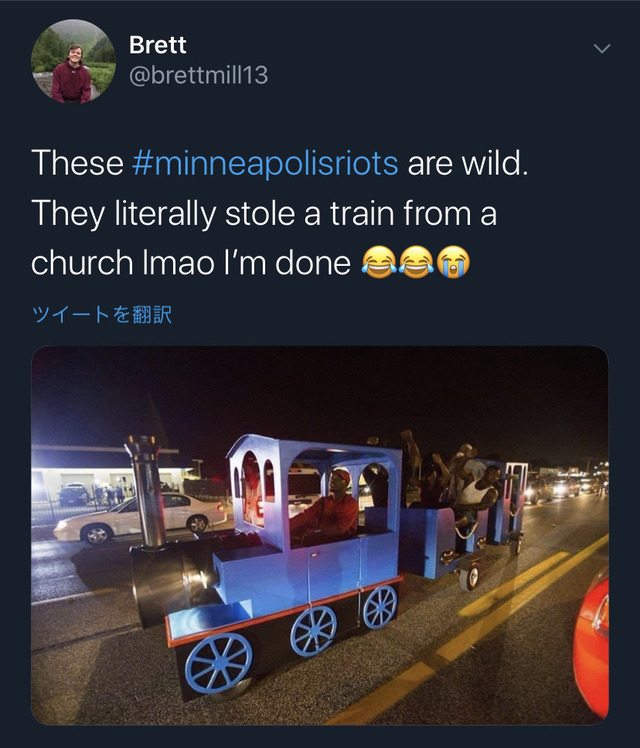Open the attached train photo
The image size is (640, 748).
coord(319,535)
